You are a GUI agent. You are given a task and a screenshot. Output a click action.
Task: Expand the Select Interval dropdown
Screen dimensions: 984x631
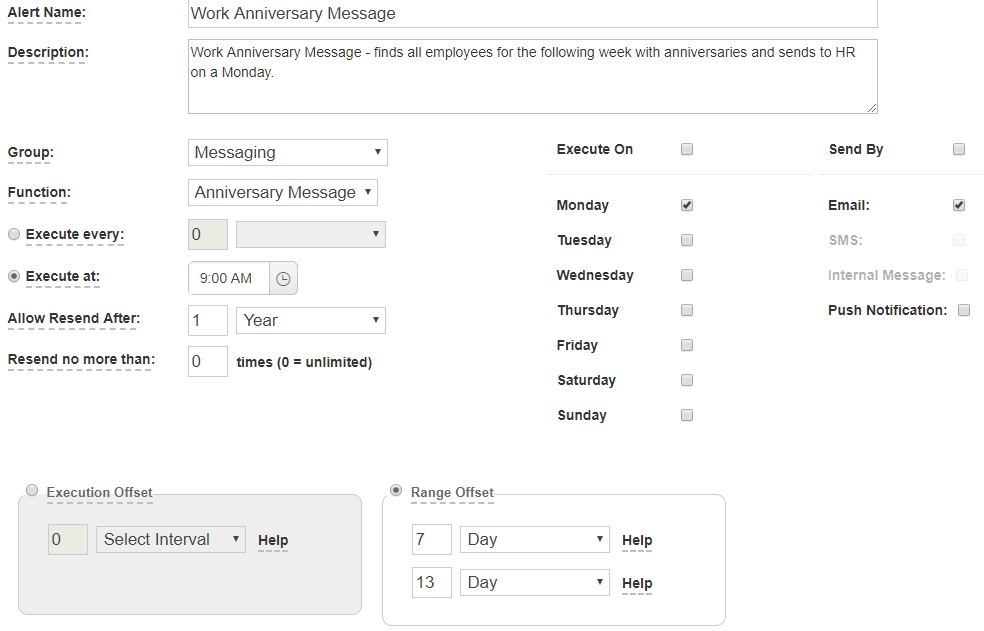point(171,539)
